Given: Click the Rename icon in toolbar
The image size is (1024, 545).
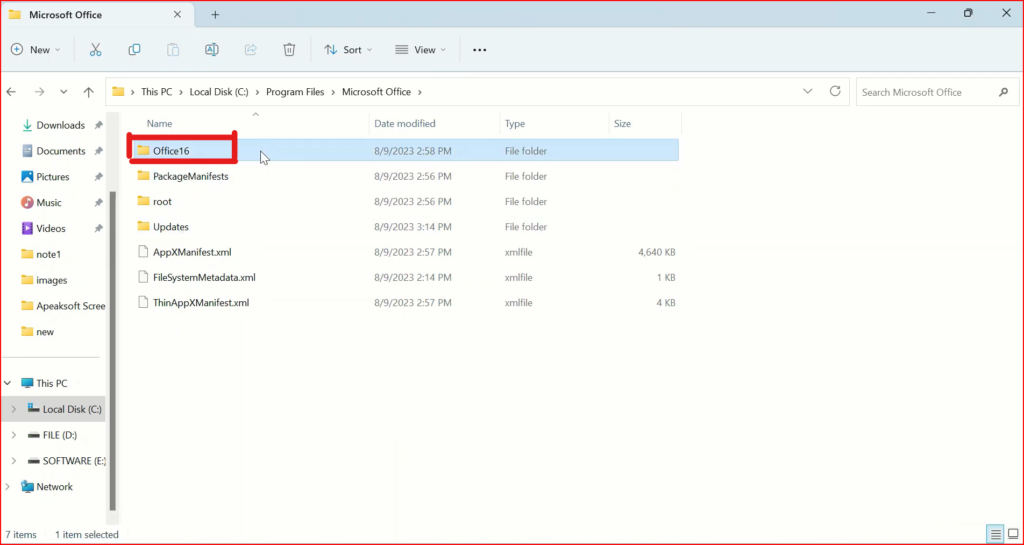Looking at the screenshot, I should [x=212, y=50].
